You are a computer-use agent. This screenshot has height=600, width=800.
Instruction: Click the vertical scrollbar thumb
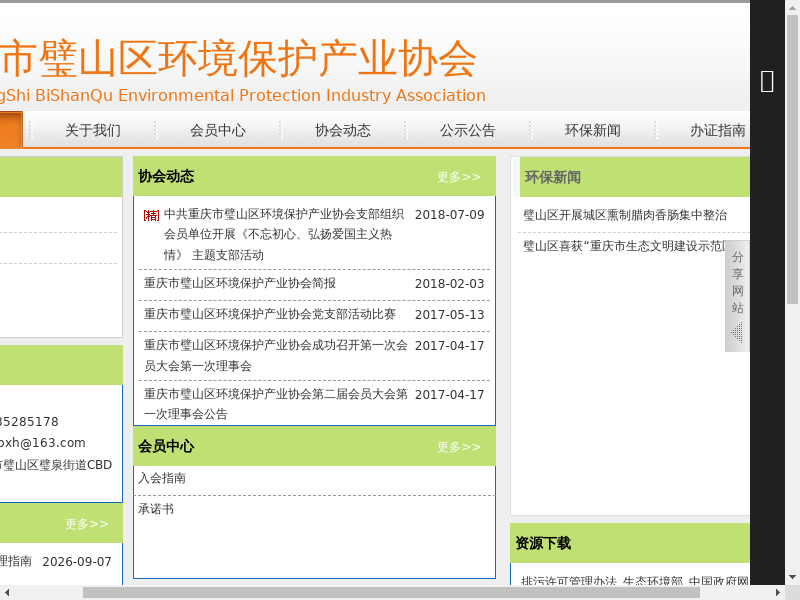click(792, 159)
